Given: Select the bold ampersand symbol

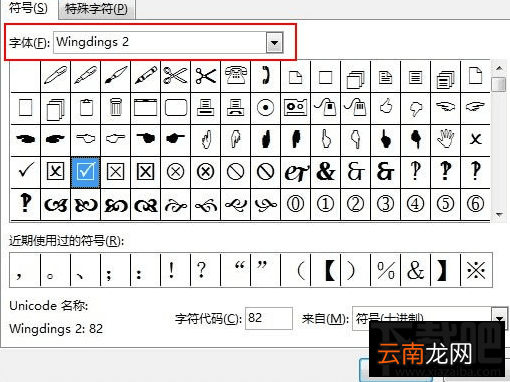Looking at the screenshot, I should 326,172.
